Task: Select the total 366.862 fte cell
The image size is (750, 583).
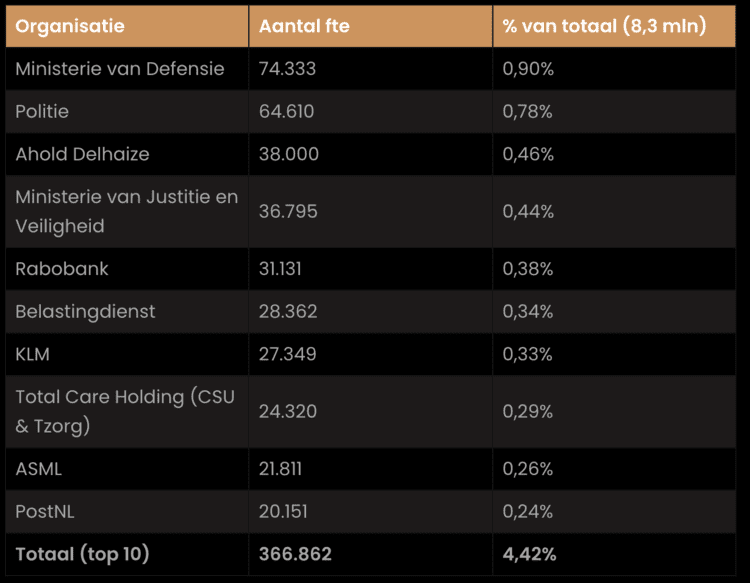Action: 295,554
